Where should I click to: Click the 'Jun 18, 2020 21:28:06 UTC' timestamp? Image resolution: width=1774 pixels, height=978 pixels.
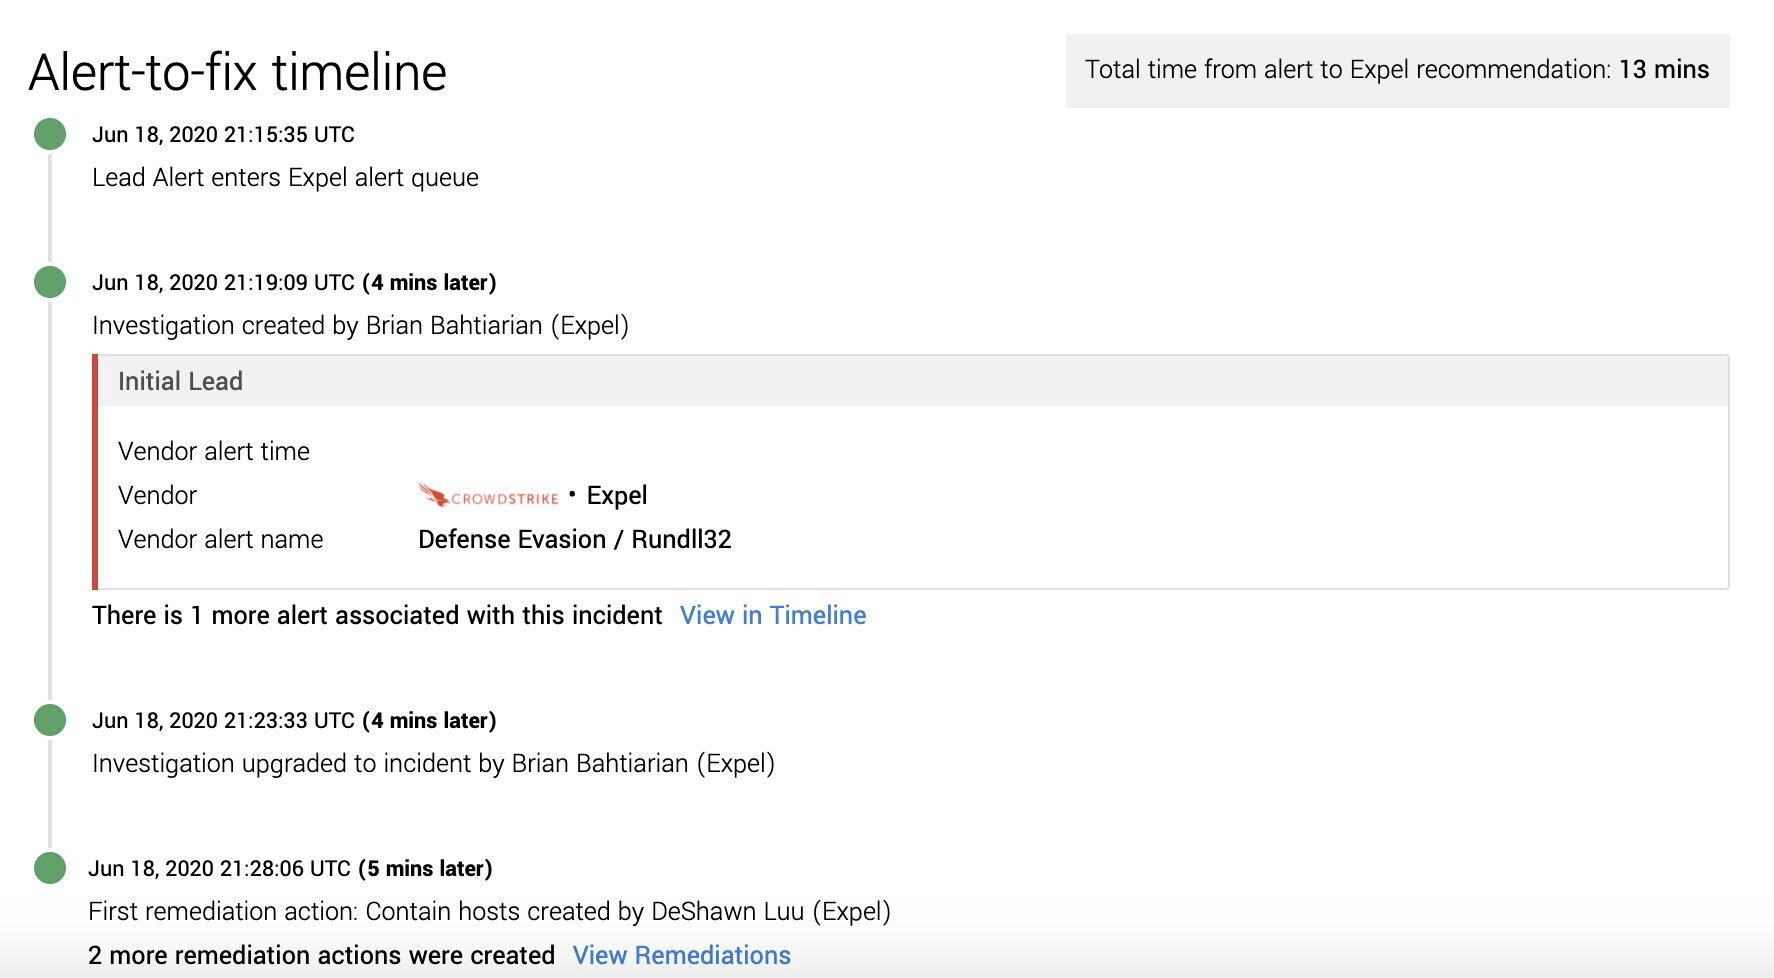tap(219, 868)
